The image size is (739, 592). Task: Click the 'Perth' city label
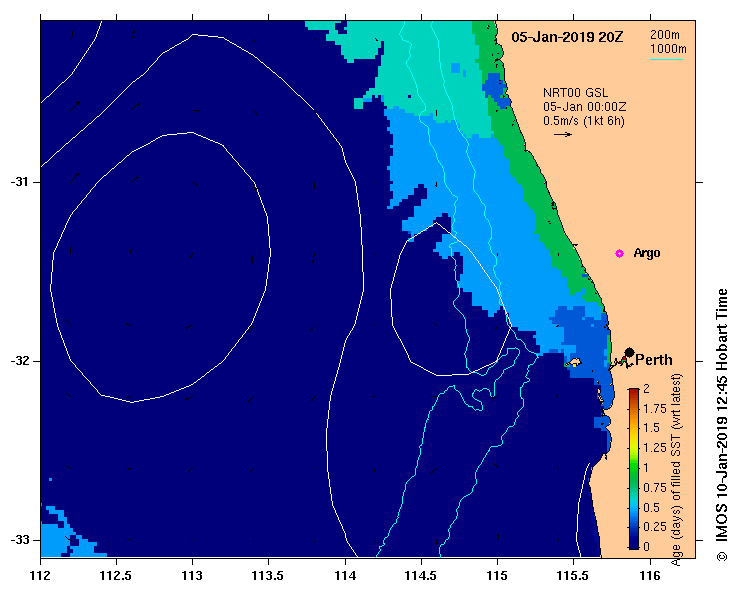(654, 360)
